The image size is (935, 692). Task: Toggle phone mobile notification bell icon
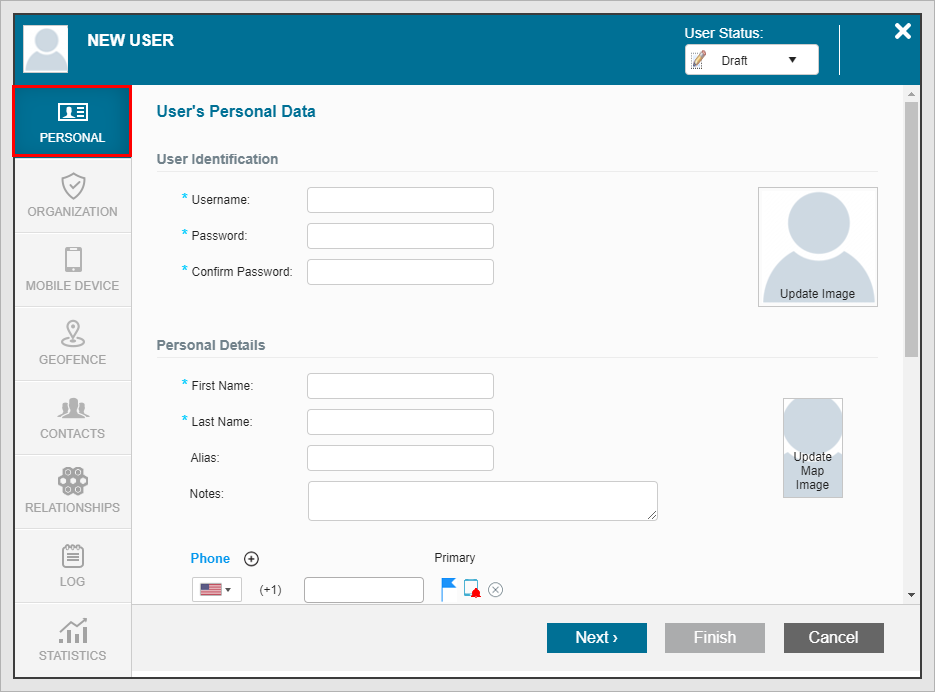(472, 590)
